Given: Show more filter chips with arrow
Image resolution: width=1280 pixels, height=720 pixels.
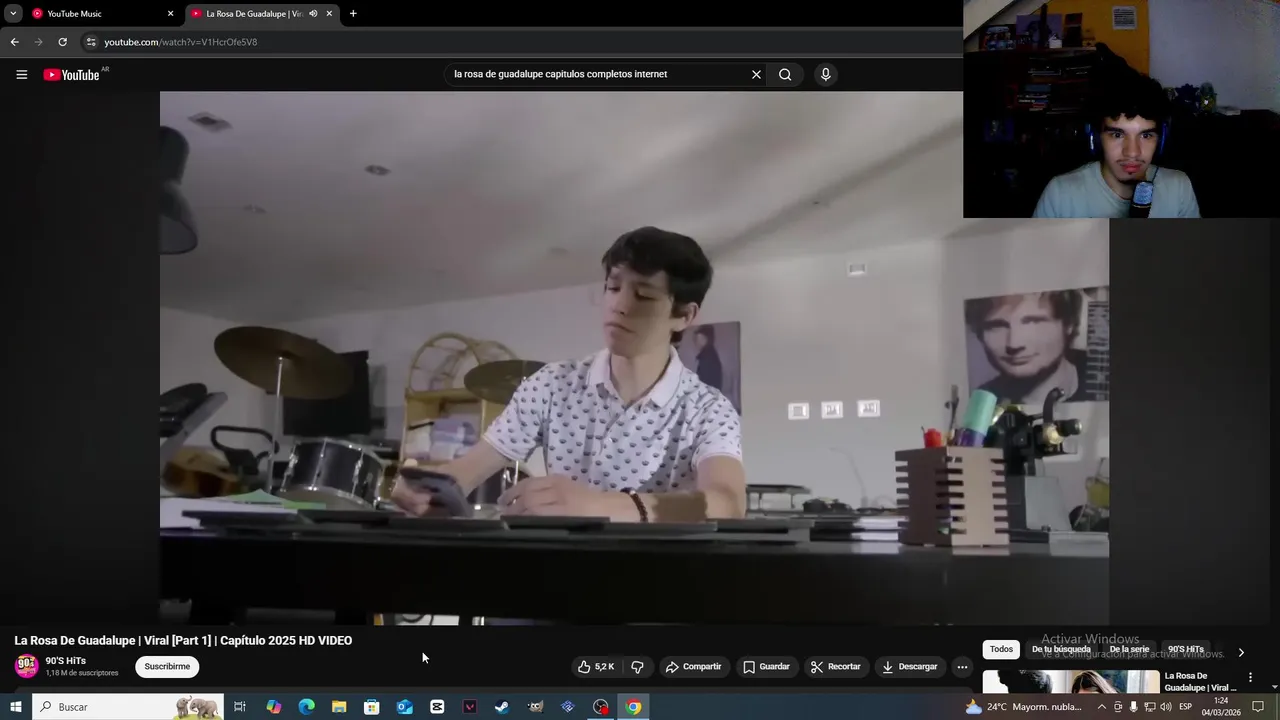Looking at the screenshot, I should [1241, 652].
